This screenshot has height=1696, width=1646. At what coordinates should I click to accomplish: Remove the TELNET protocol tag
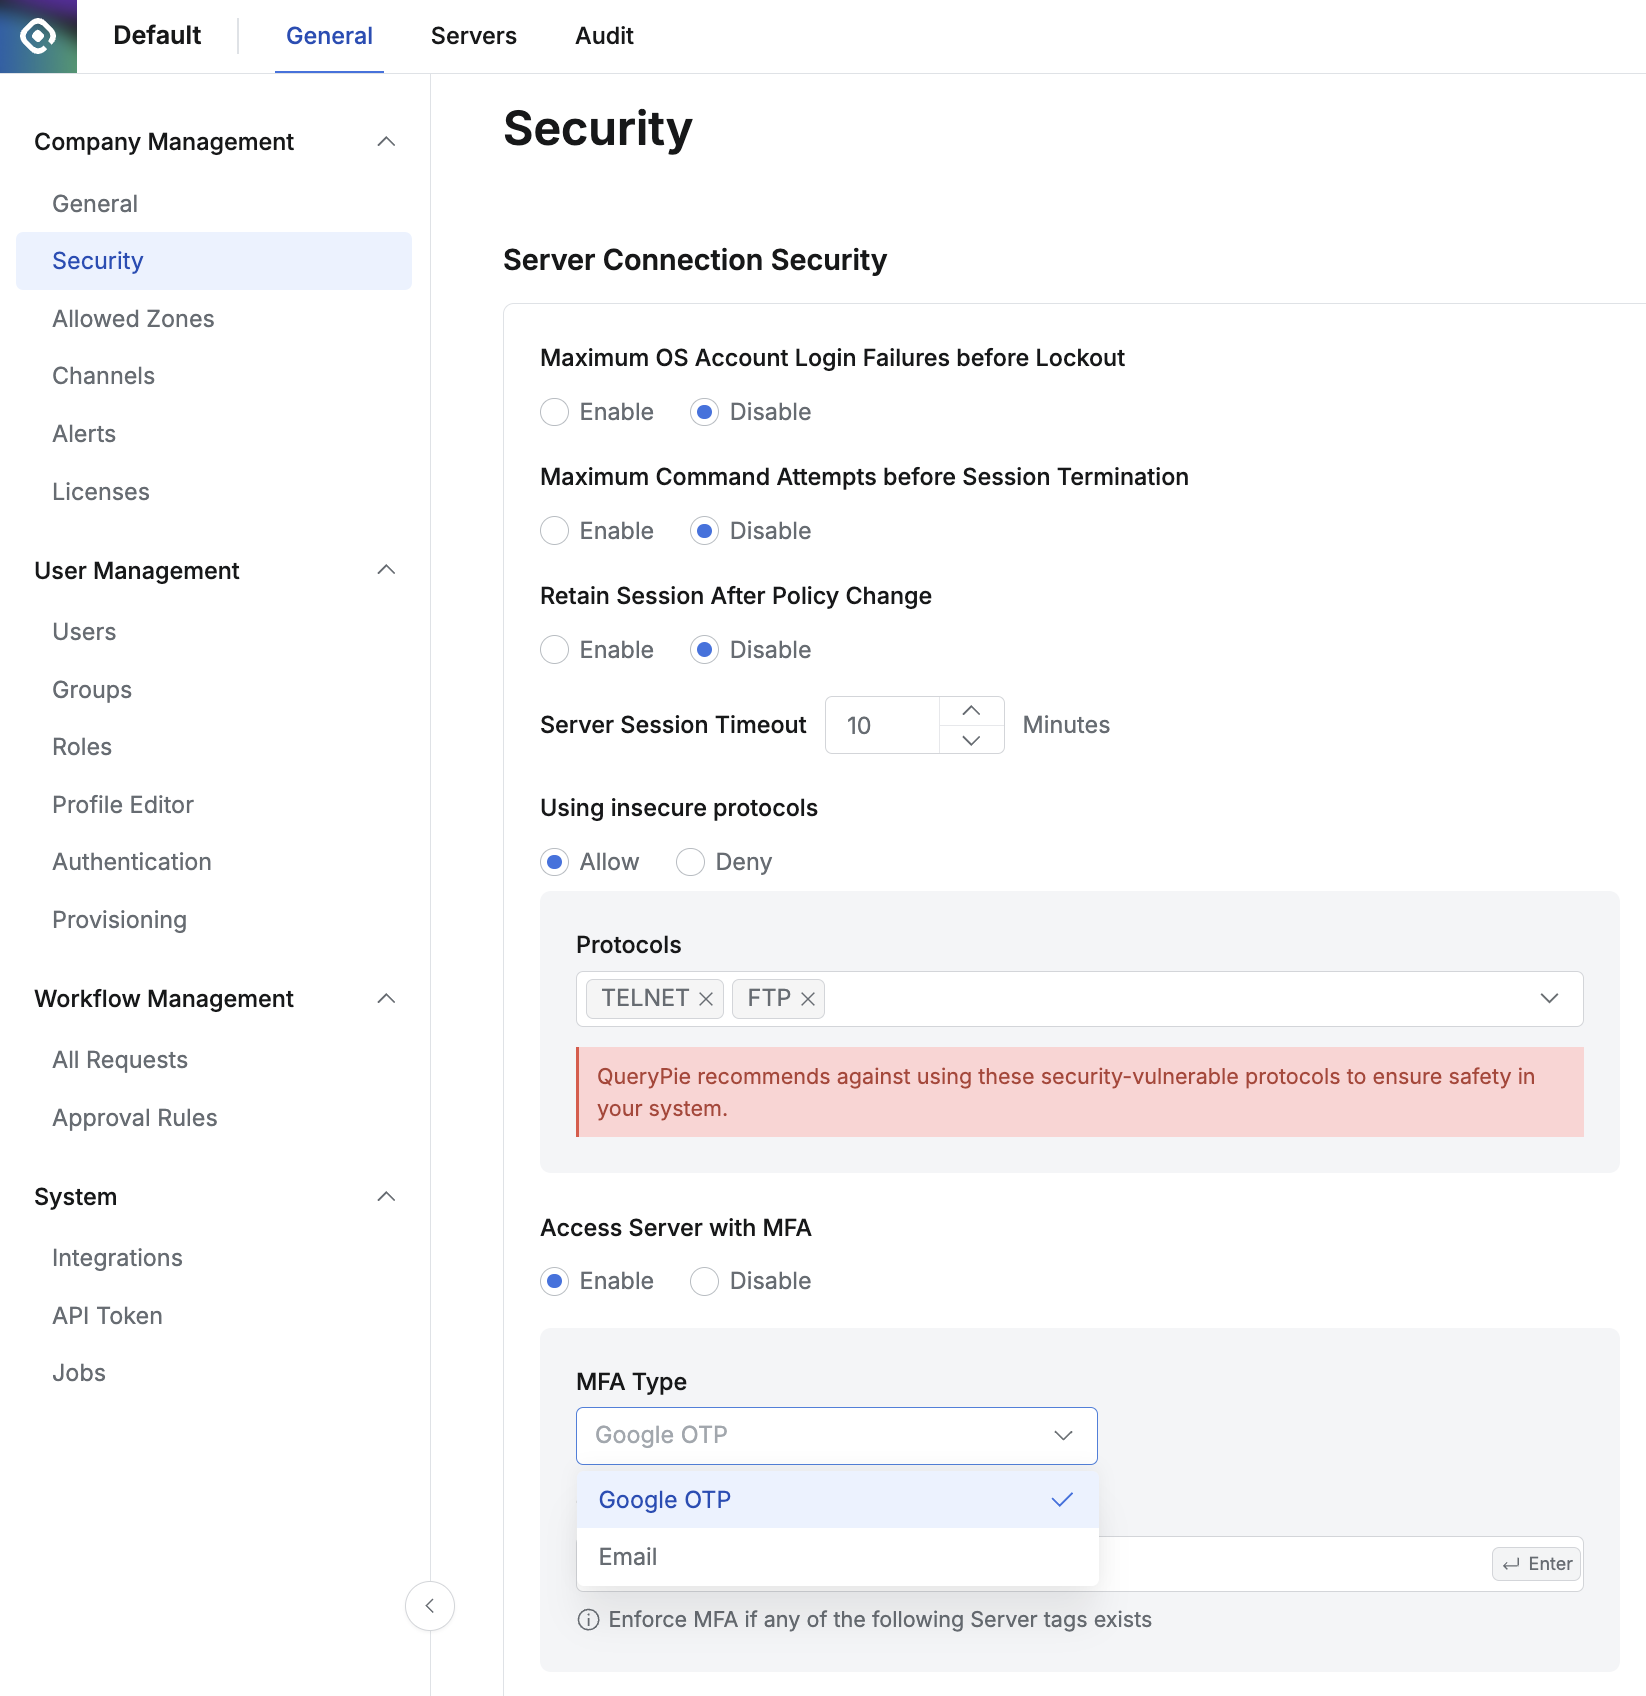706,999
